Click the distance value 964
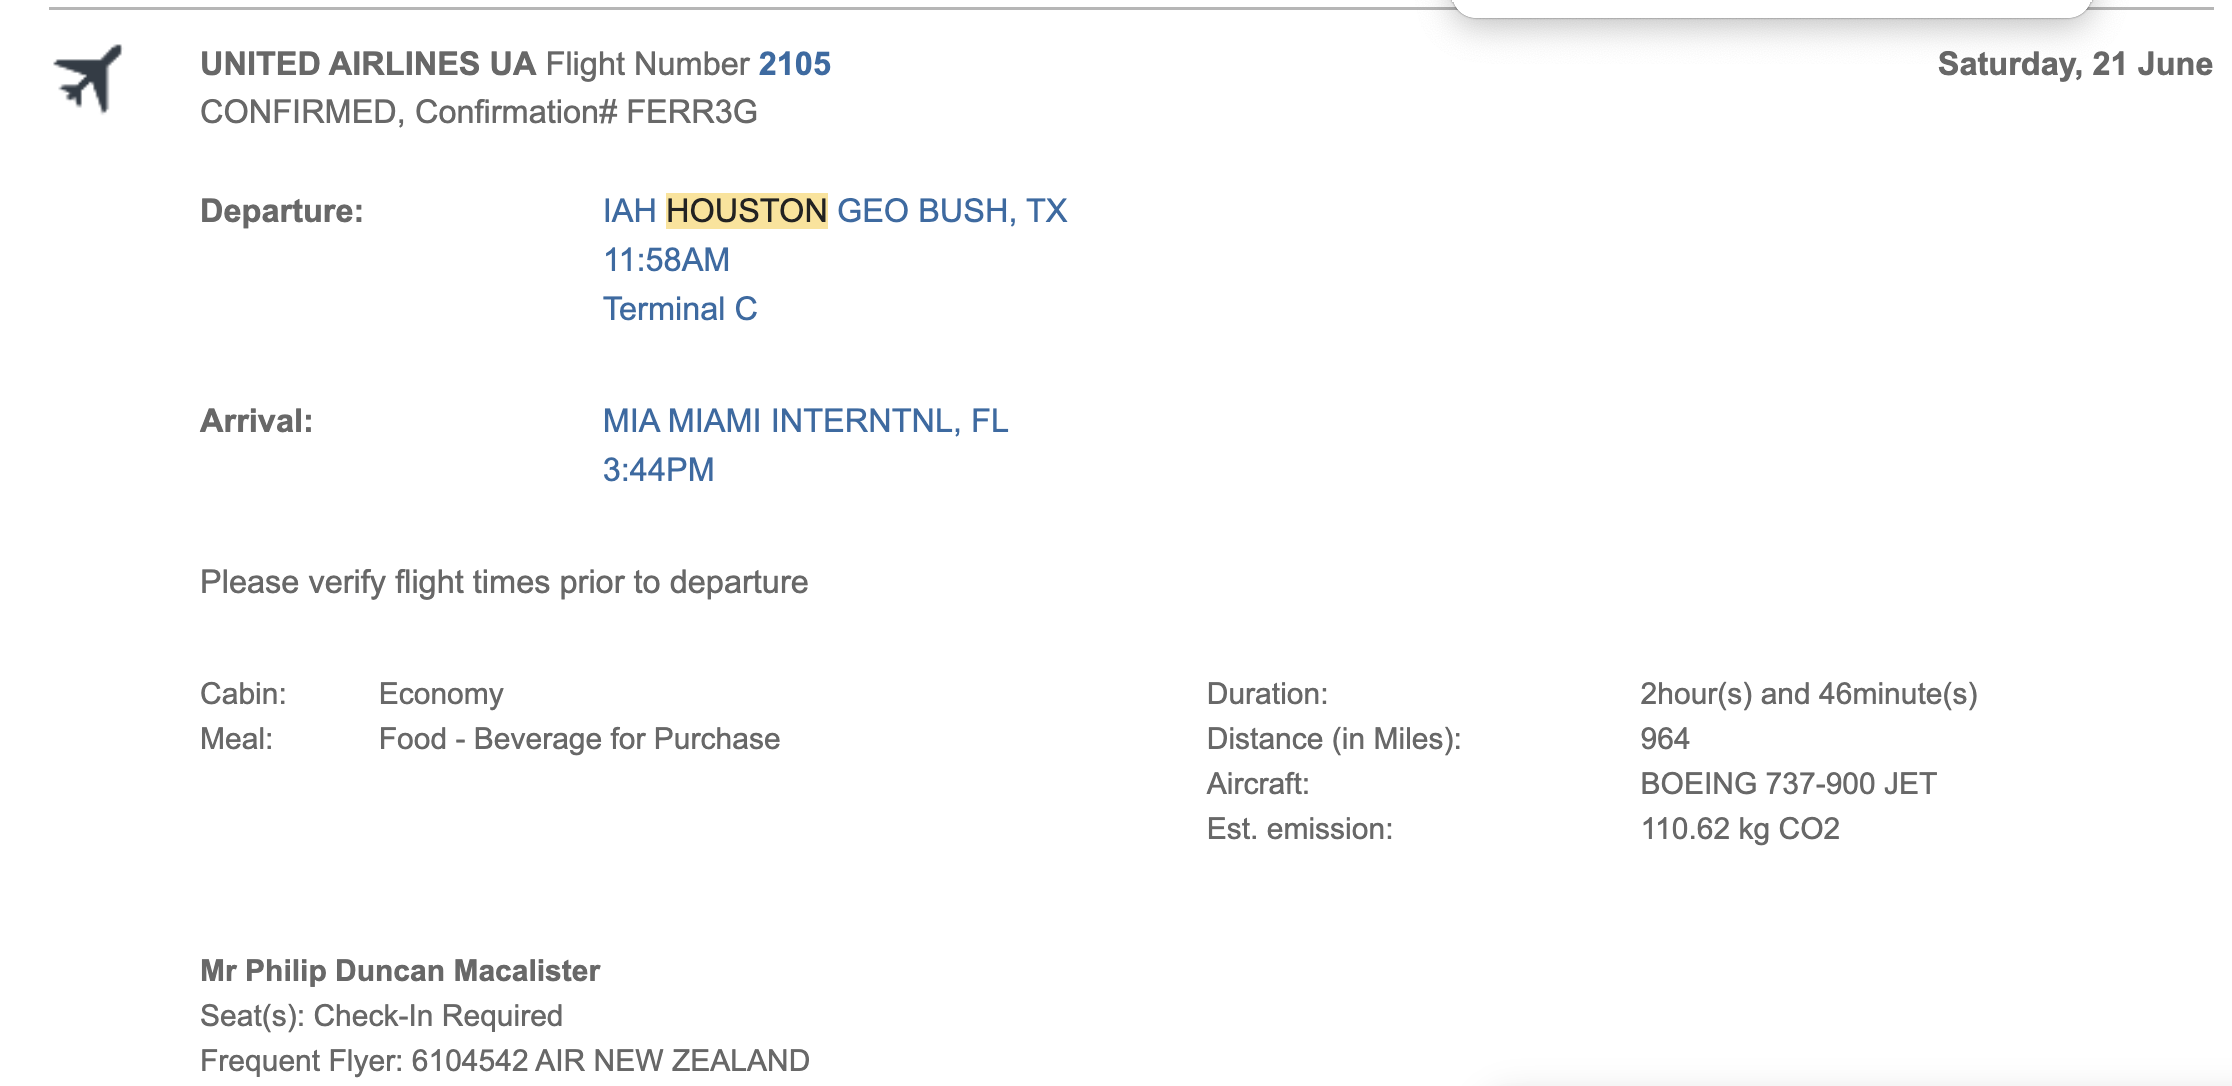 tap(1664, 739)
